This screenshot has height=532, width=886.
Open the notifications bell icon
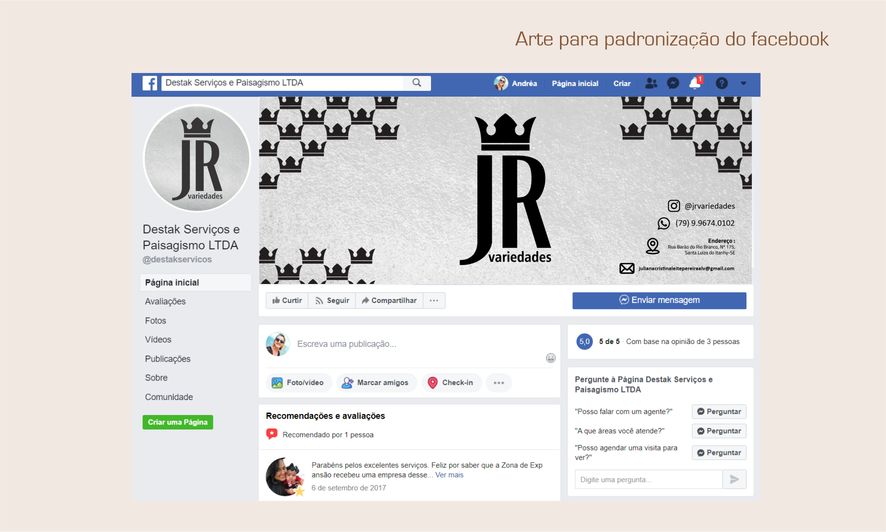coord(695,83)
